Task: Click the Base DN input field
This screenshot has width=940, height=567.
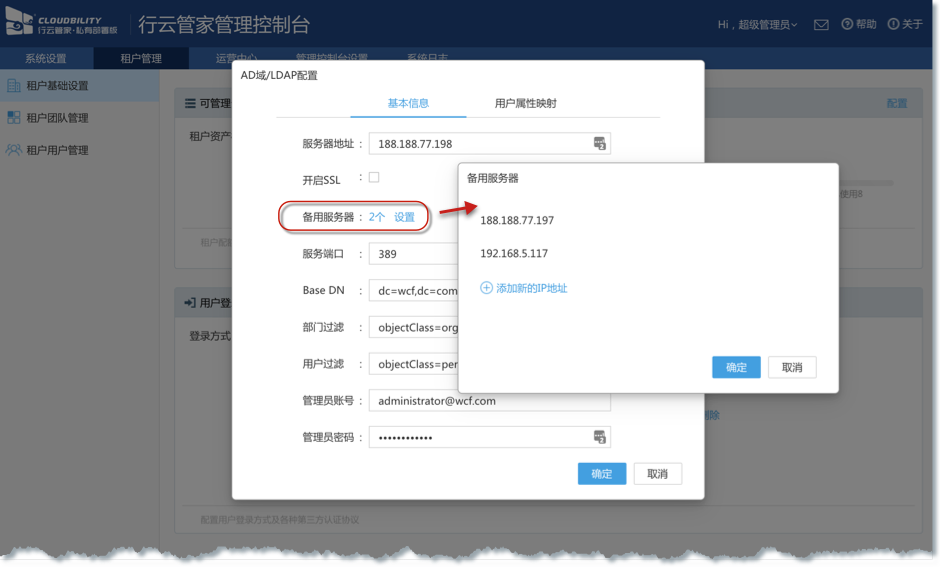Action: pyautogui.click(x=414, y=291)
